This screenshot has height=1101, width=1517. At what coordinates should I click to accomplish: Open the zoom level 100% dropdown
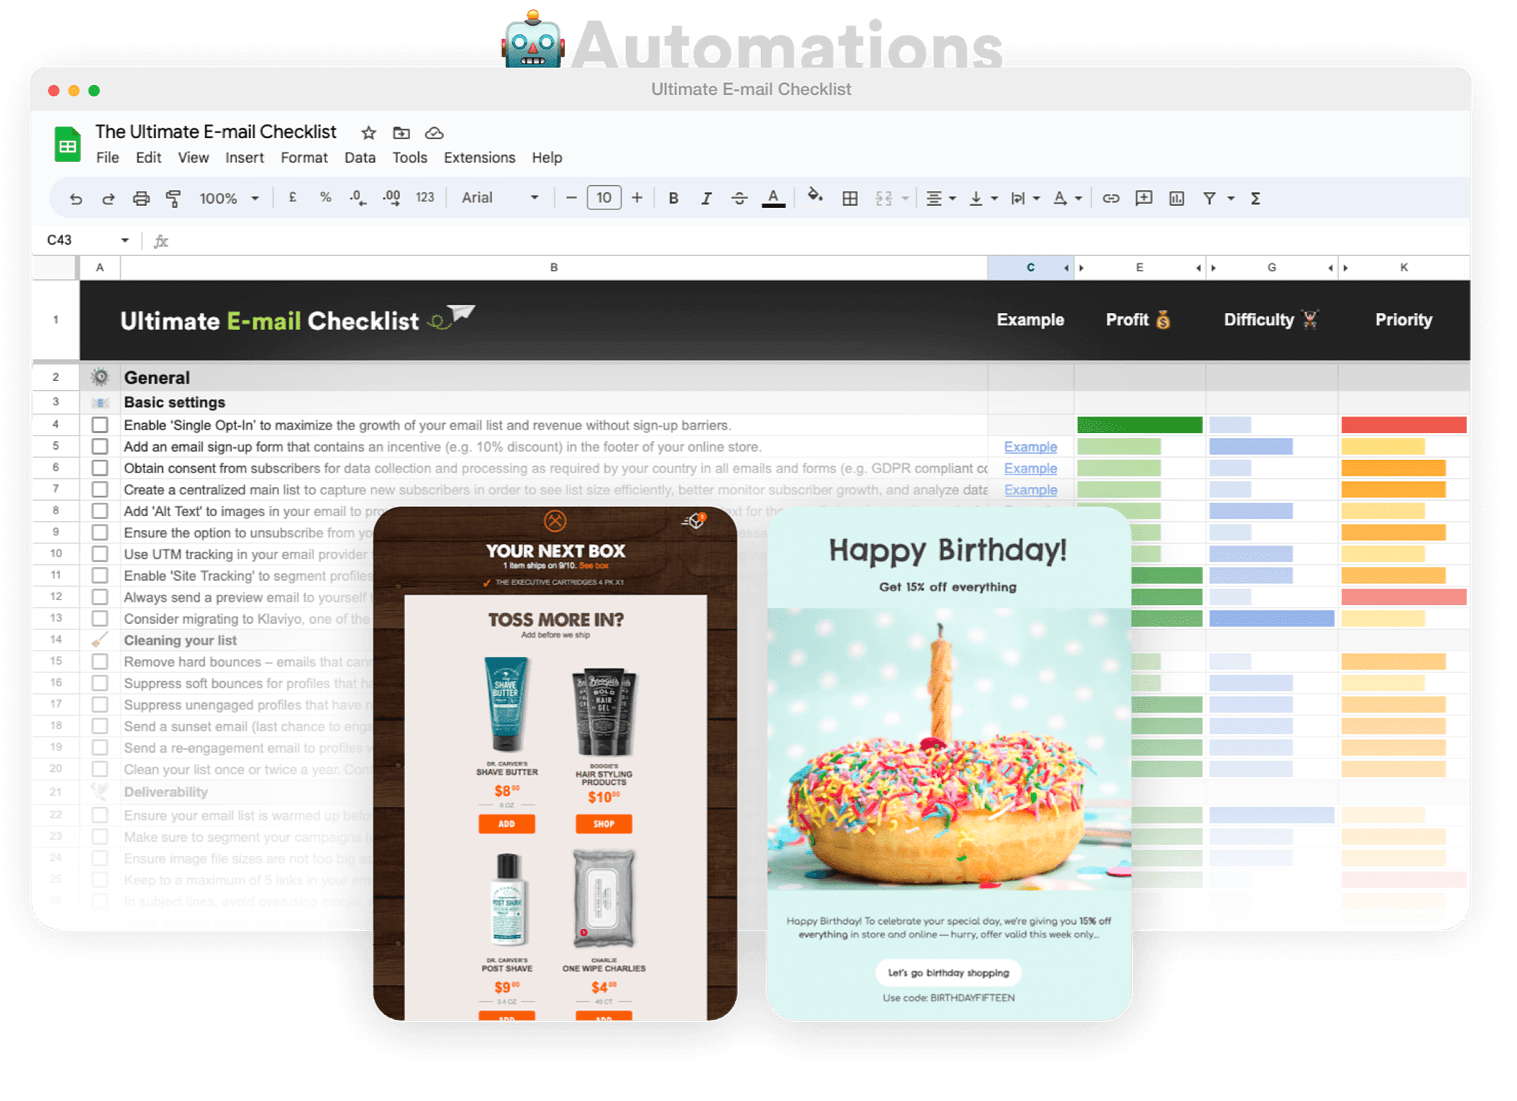click(229, 199)
